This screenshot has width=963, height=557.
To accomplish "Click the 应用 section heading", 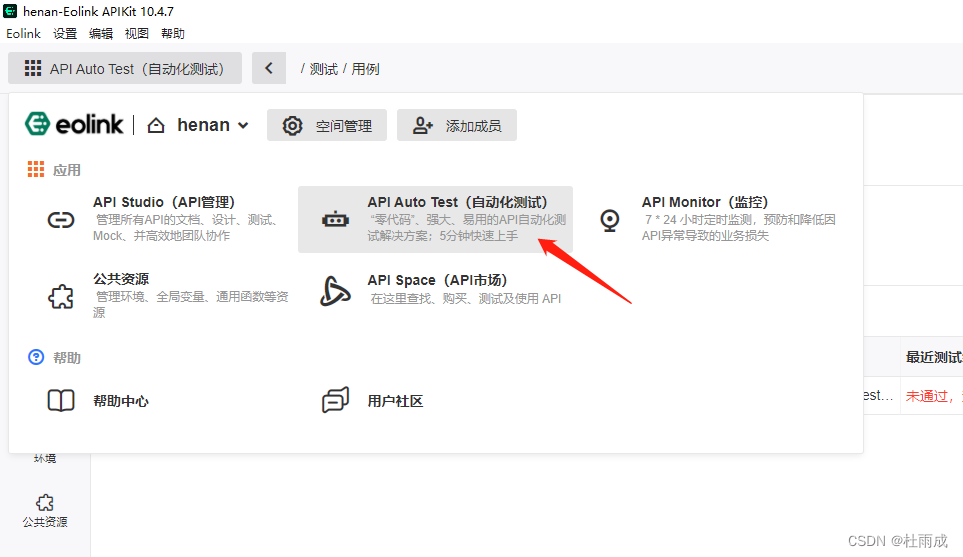I will coord(66,170).
